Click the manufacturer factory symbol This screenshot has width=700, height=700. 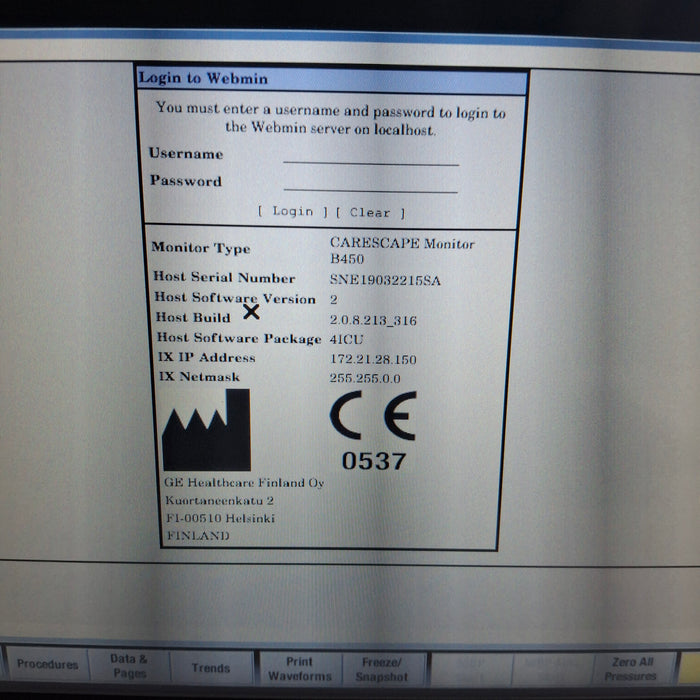pyautogui.click(x=207, y=430)
